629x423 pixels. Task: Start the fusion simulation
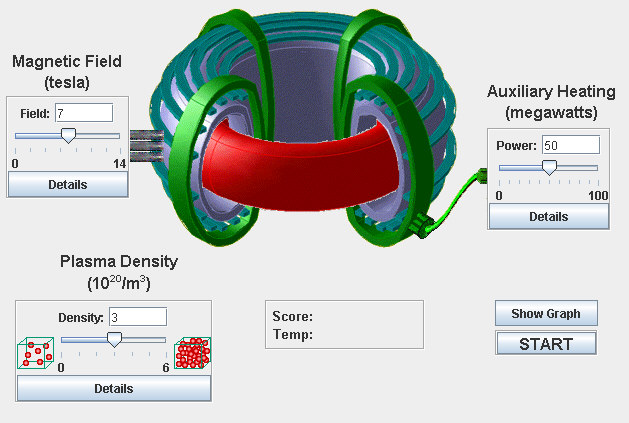click(x=546, y=344)
